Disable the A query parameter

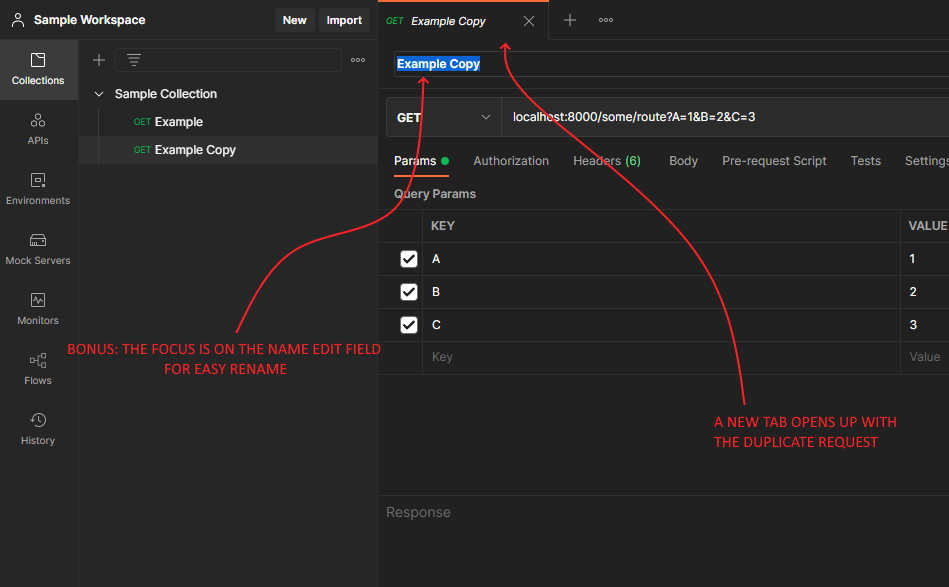tap(408, 258)
